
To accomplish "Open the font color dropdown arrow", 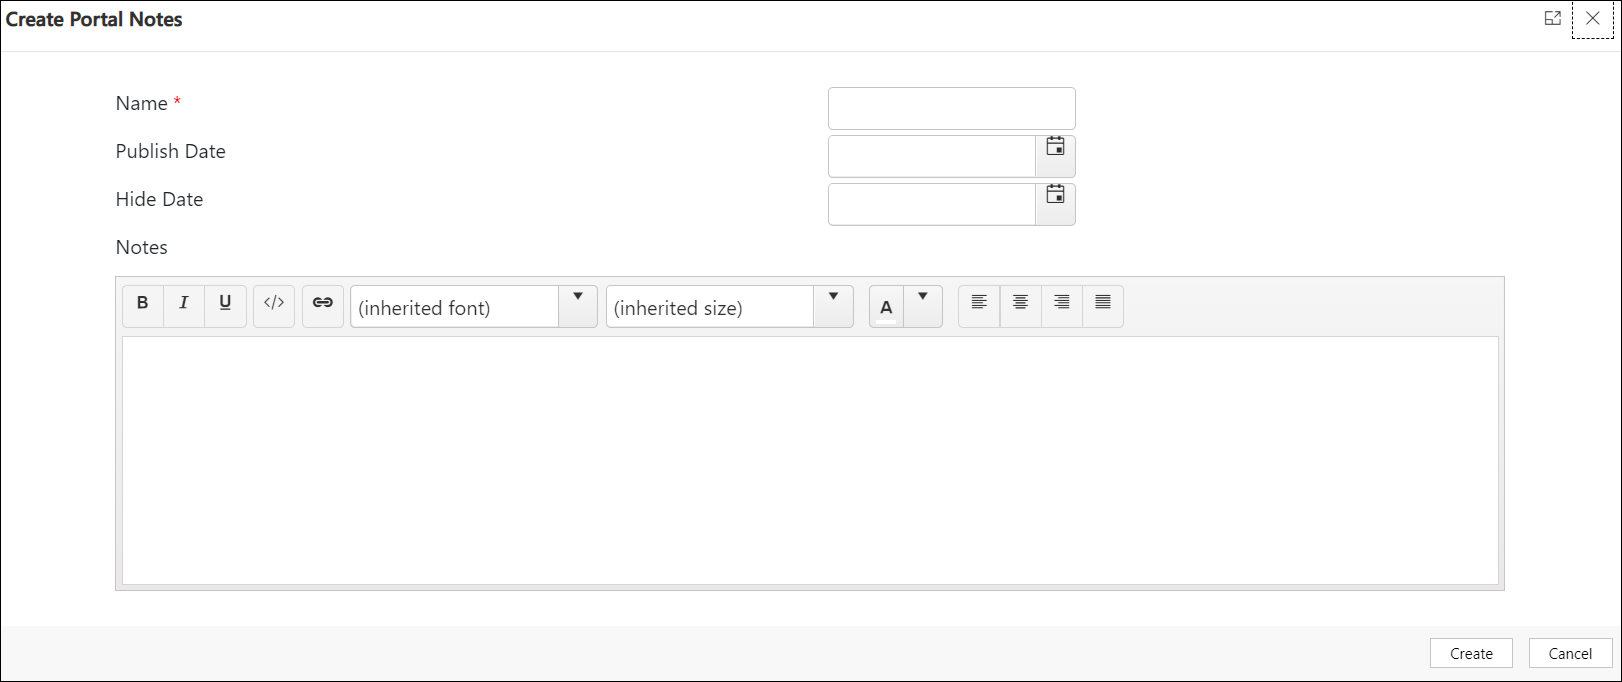I will point(923,304).
